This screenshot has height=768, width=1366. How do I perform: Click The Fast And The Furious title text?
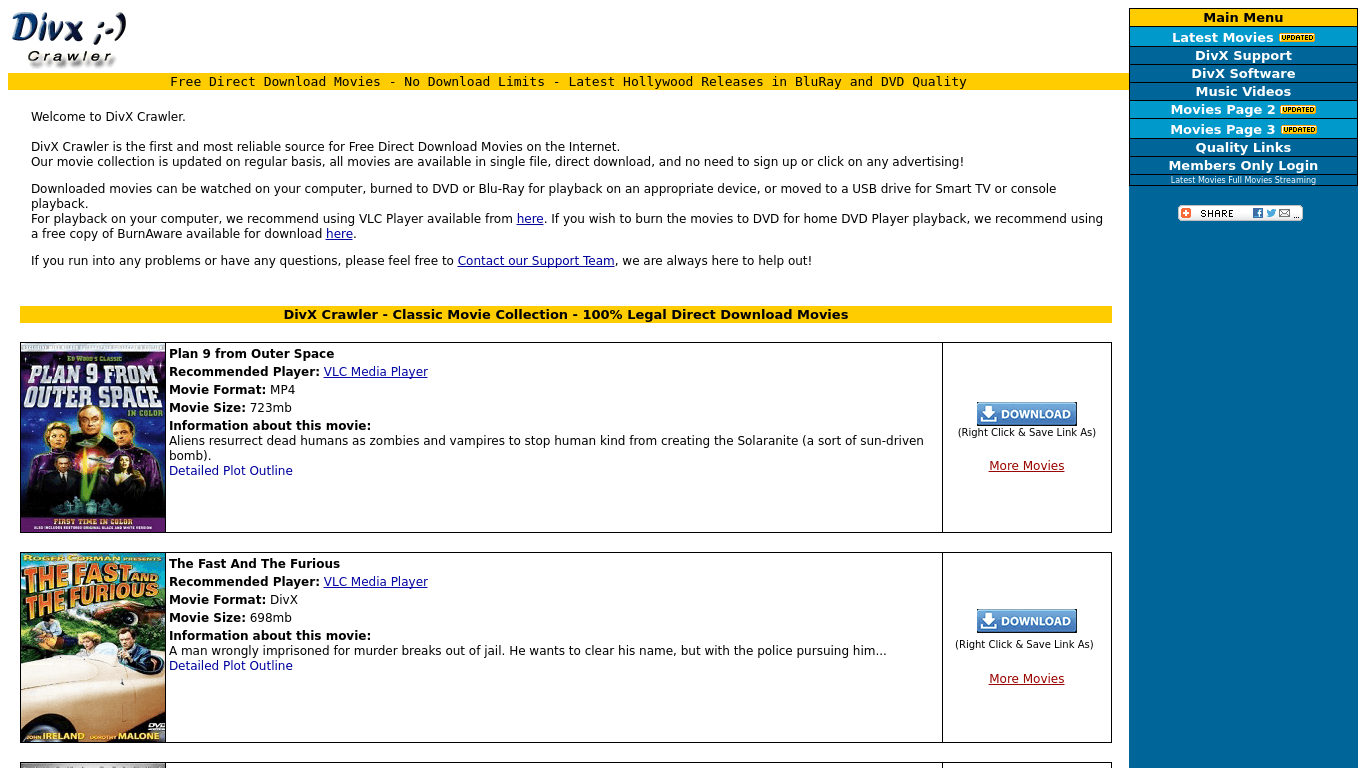(255, 564)
